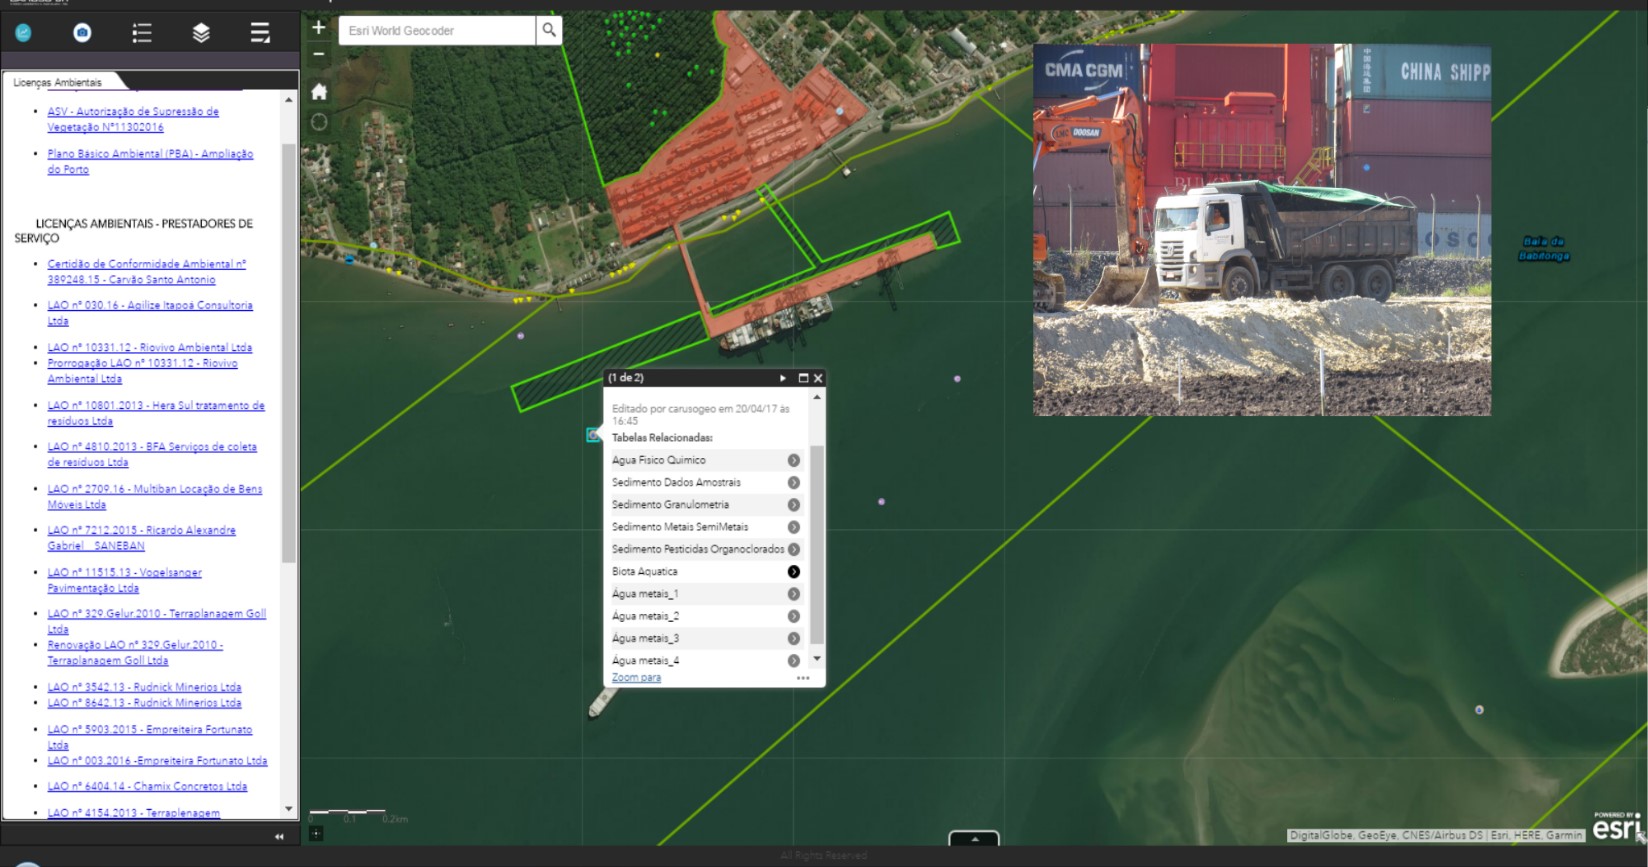Open the camera photos widget
Screen dimensions: 1648x867
pos(82,33)
